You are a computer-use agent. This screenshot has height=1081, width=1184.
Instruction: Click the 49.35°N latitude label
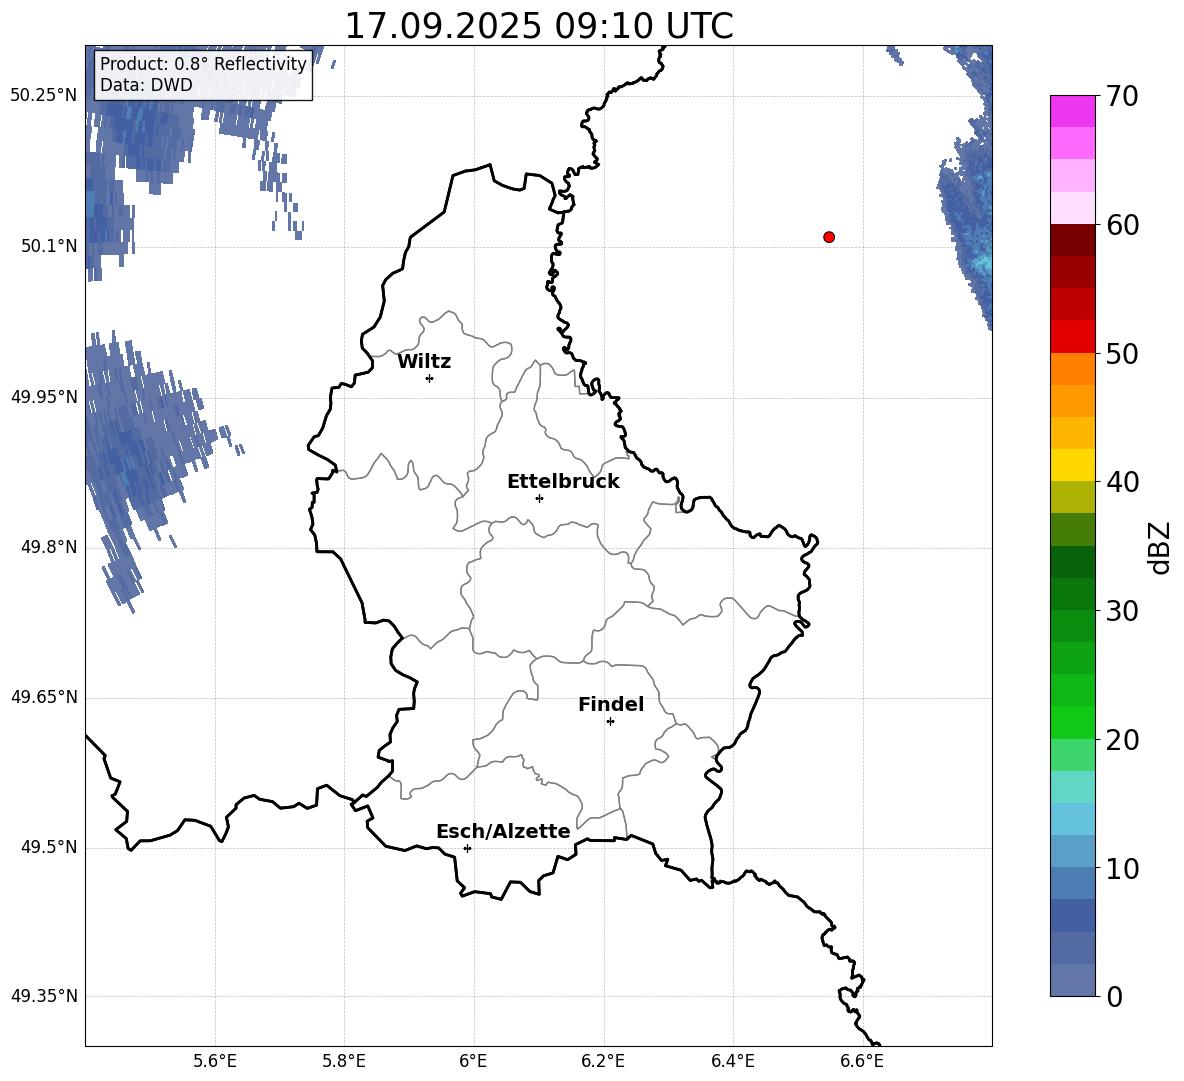(44, 996)
